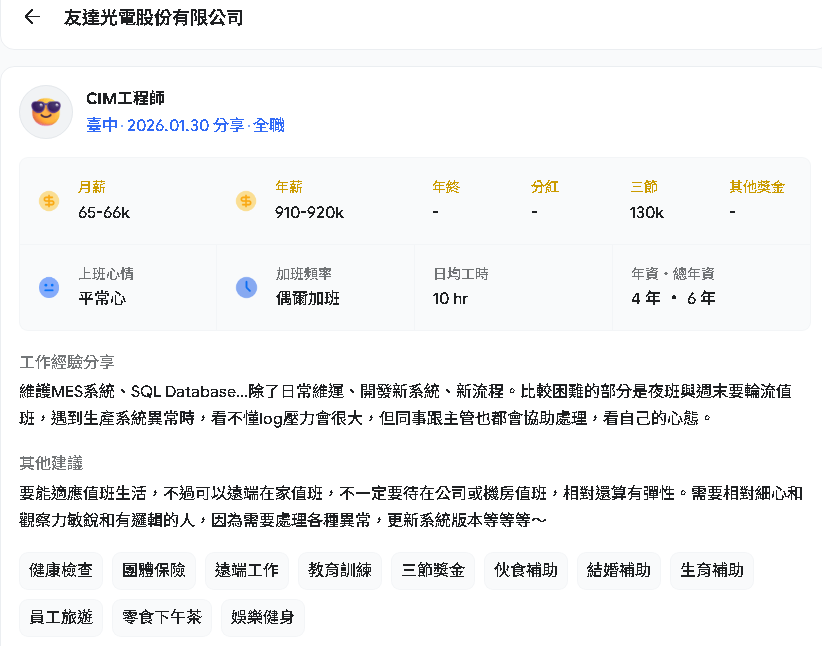
Task: Open the 臺中 location link
Action: [x=102, y=125]
